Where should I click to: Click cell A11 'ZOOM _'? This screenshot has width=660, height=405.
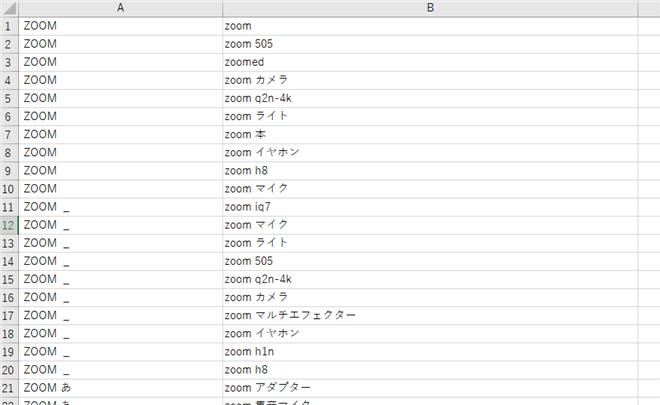point(120,207)
